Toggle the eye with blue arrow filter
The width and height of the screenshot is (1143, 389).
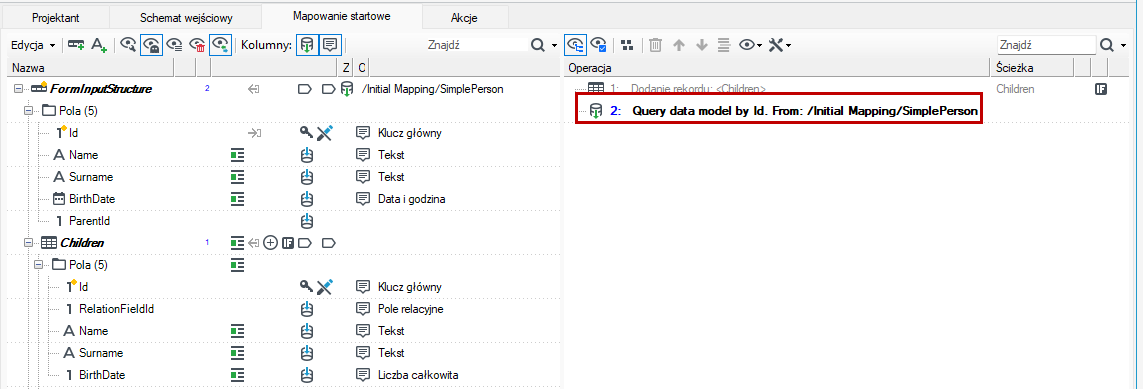pos(221,45)
